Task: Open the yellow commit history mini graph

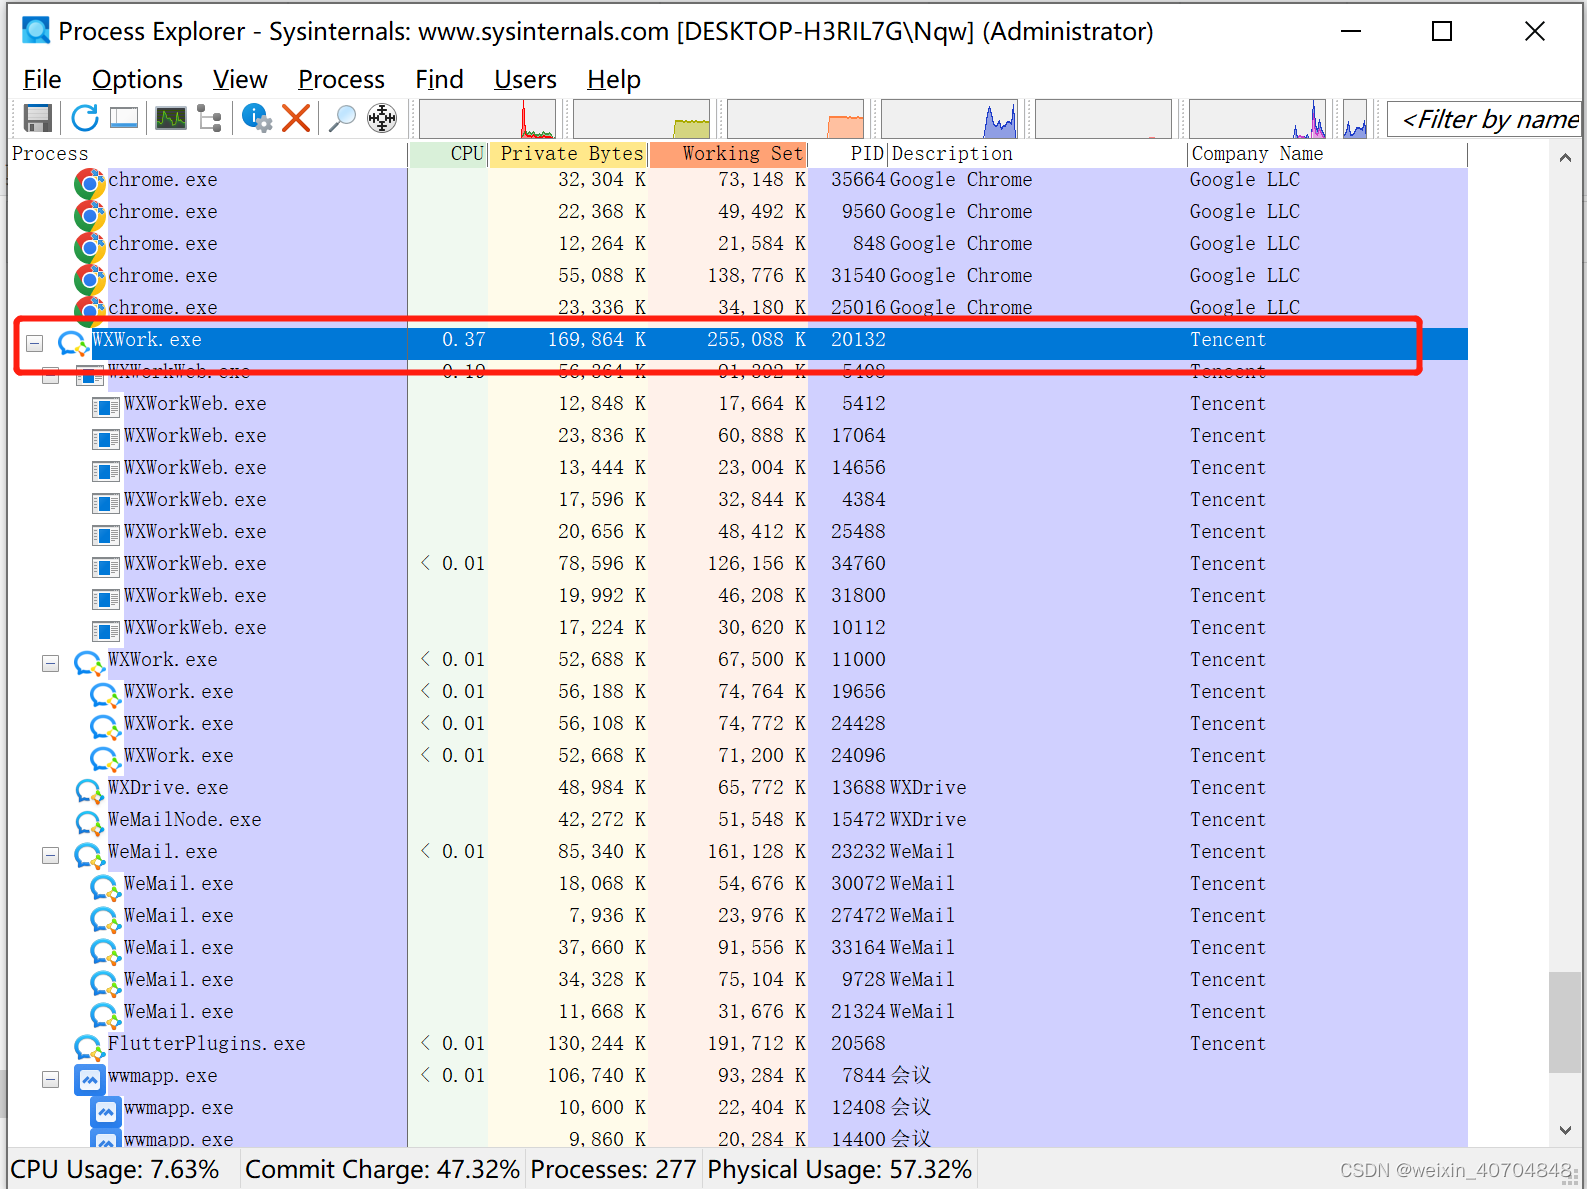Action: 641,119
